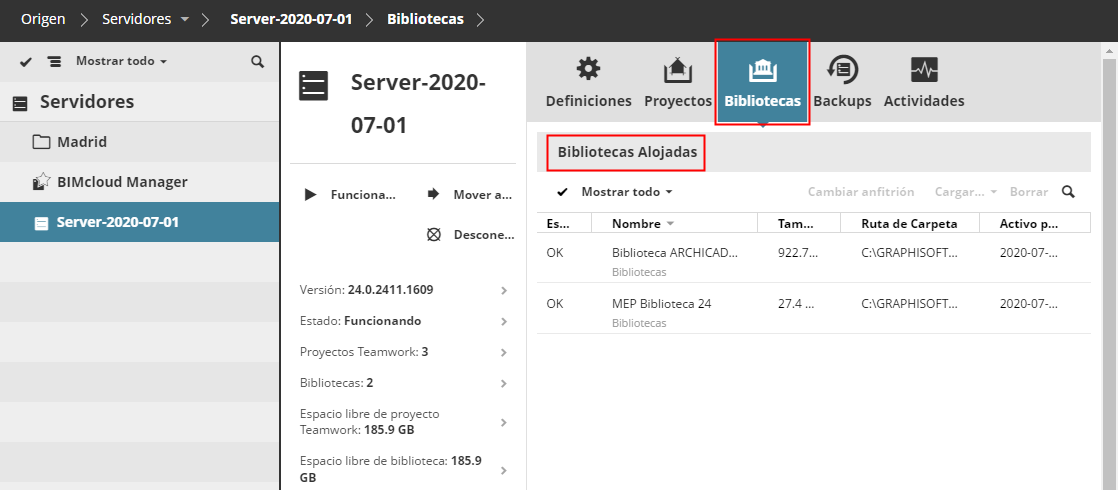Expand Espacio libre de proyecto Teamwork chevron

(503, 422)
